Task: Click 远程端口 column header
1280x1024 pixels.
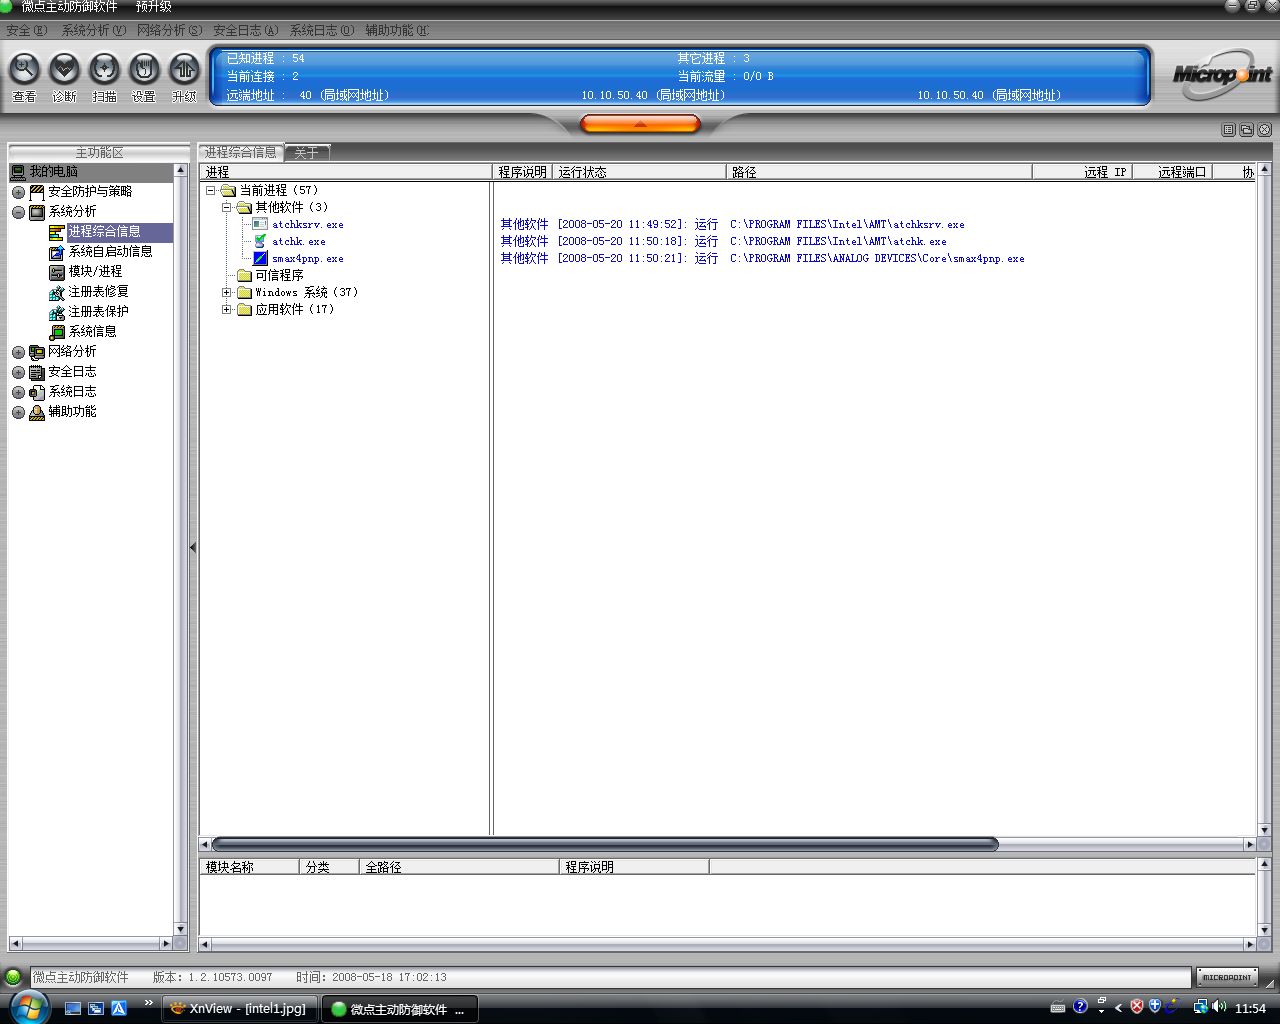Action: [1173, 172]
